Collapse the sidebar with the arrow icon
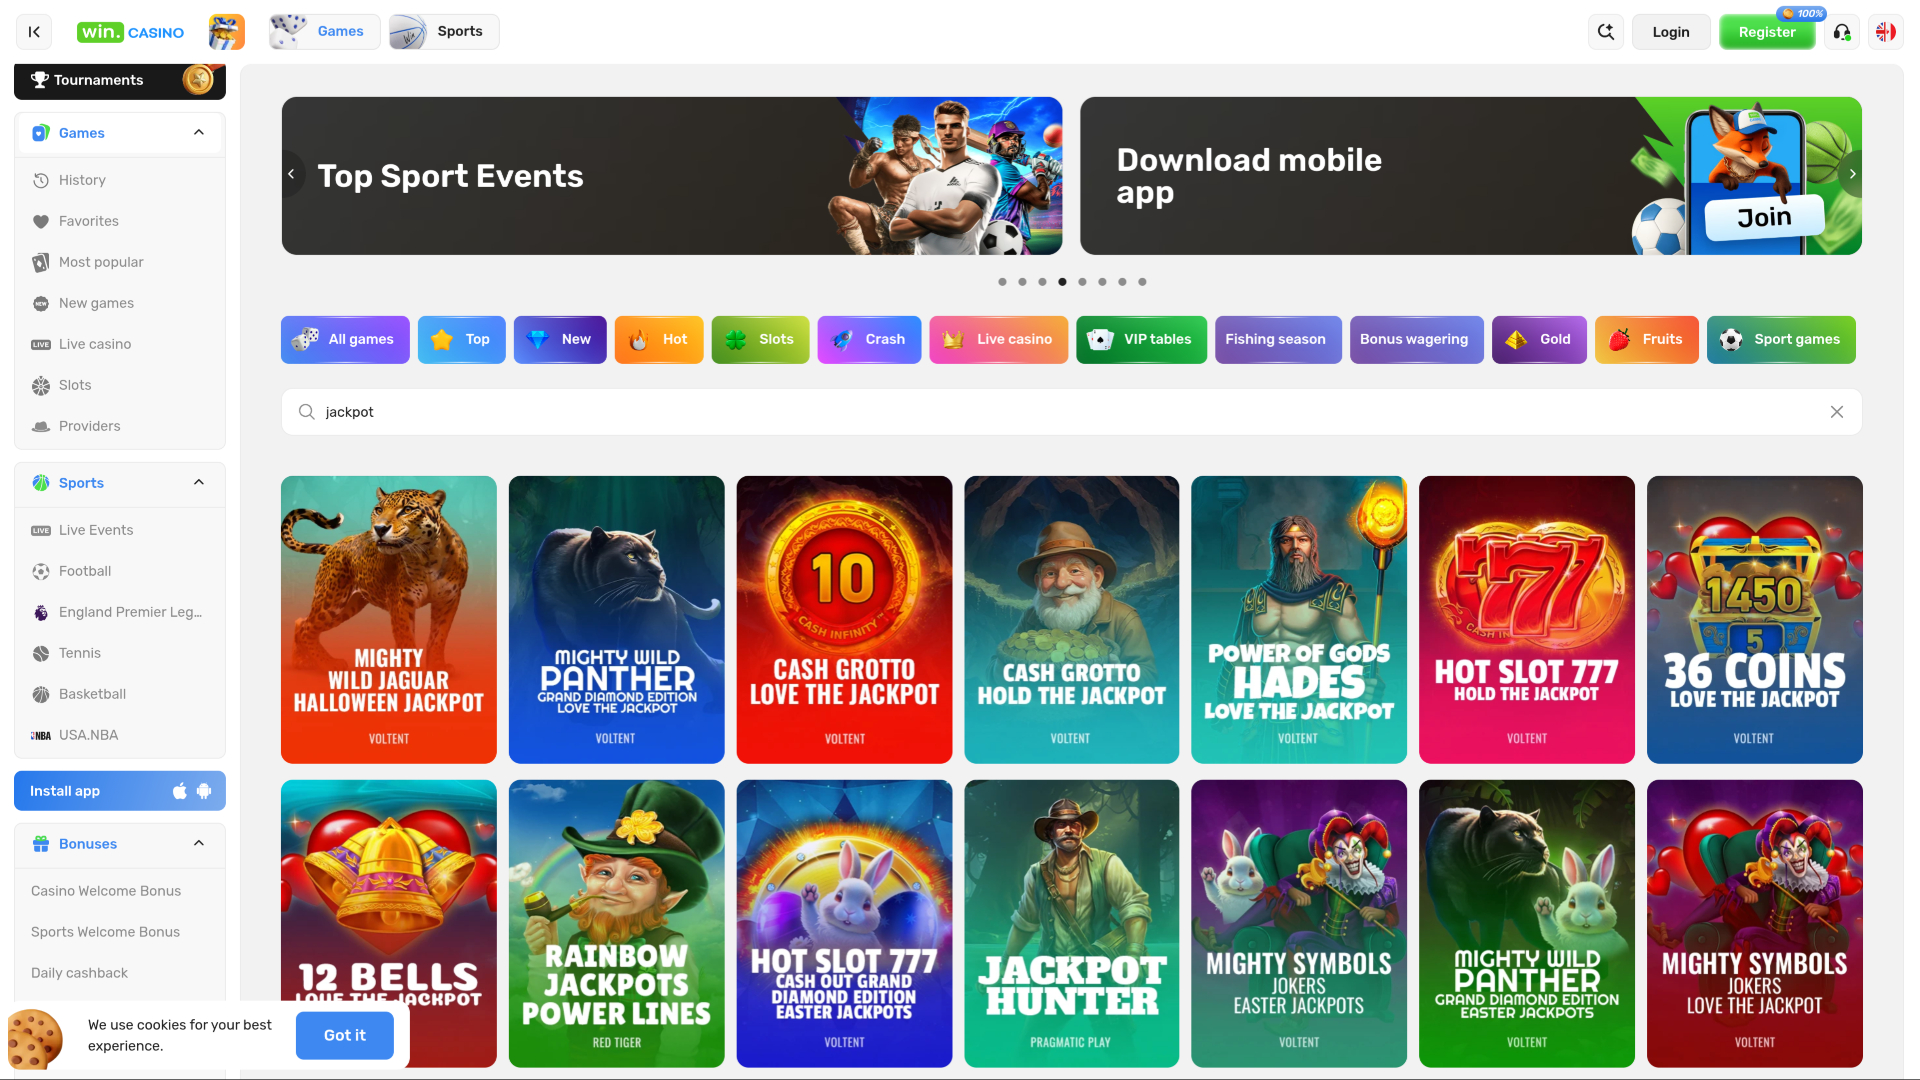This screenshot has width=1920, height=1080. click(34, 32)
